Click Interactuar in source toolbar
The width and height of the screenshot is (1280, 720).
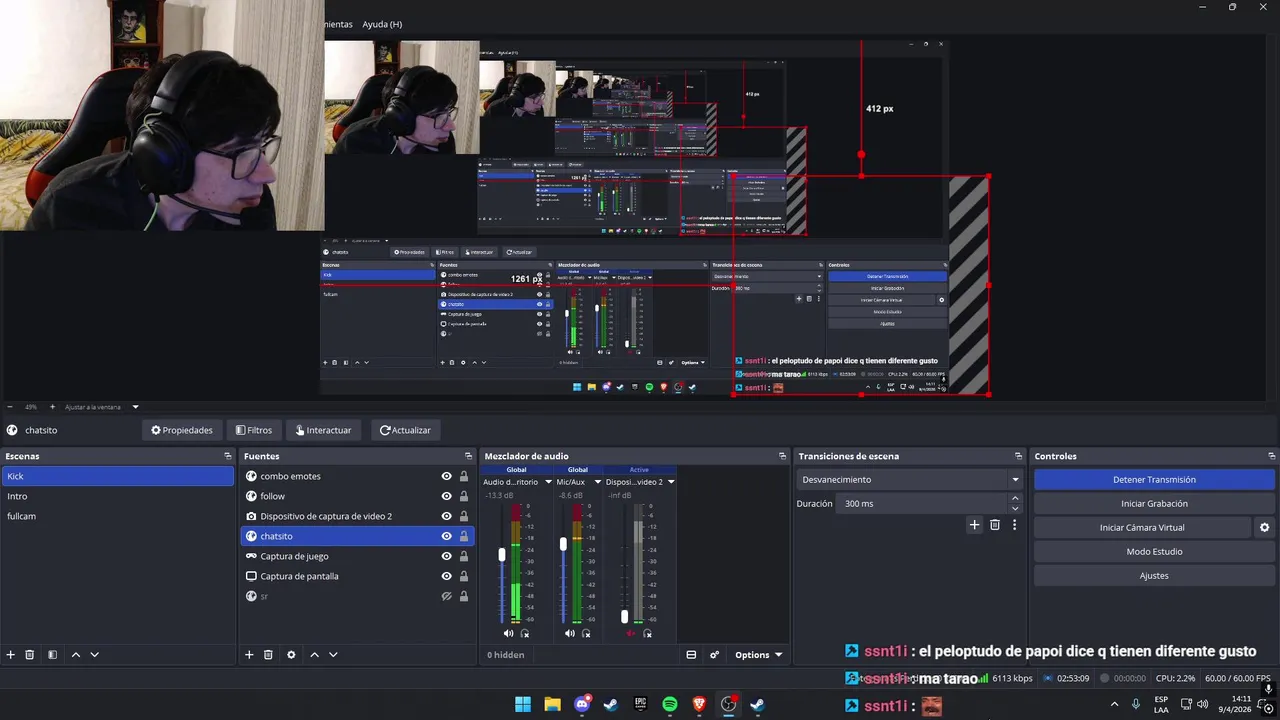(323, 430)
